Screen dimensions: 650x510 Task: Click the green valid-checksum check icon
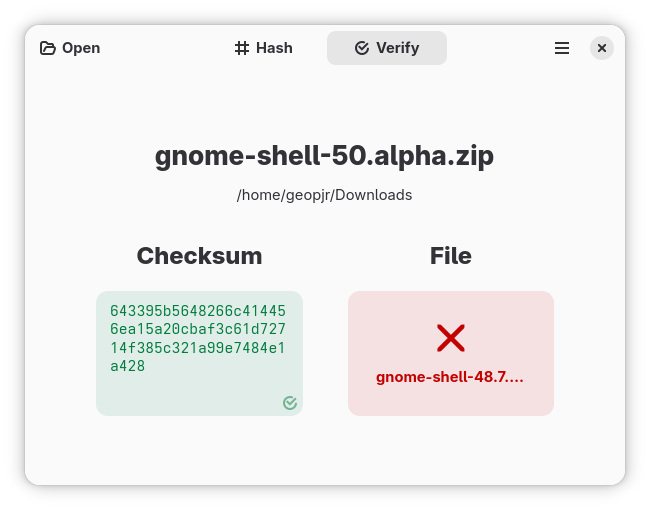[290, 403]
